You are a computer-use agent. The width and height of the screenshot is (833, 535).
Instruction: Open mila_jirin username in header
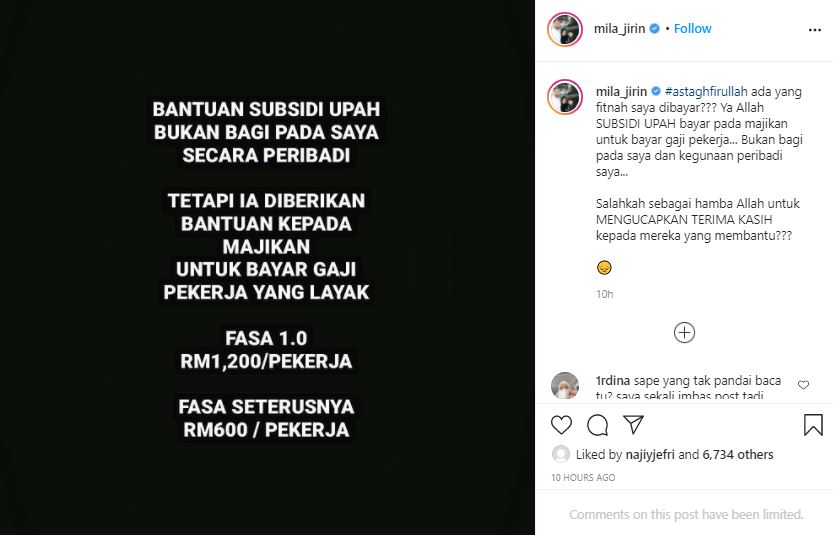pyautogui.click(x=619, y=29)
